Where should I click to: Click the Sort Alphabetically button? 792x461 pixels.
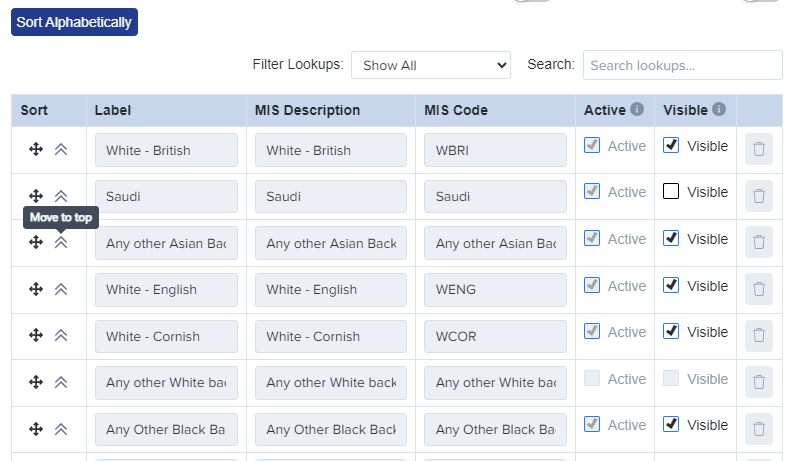click(x=74, y=22)
